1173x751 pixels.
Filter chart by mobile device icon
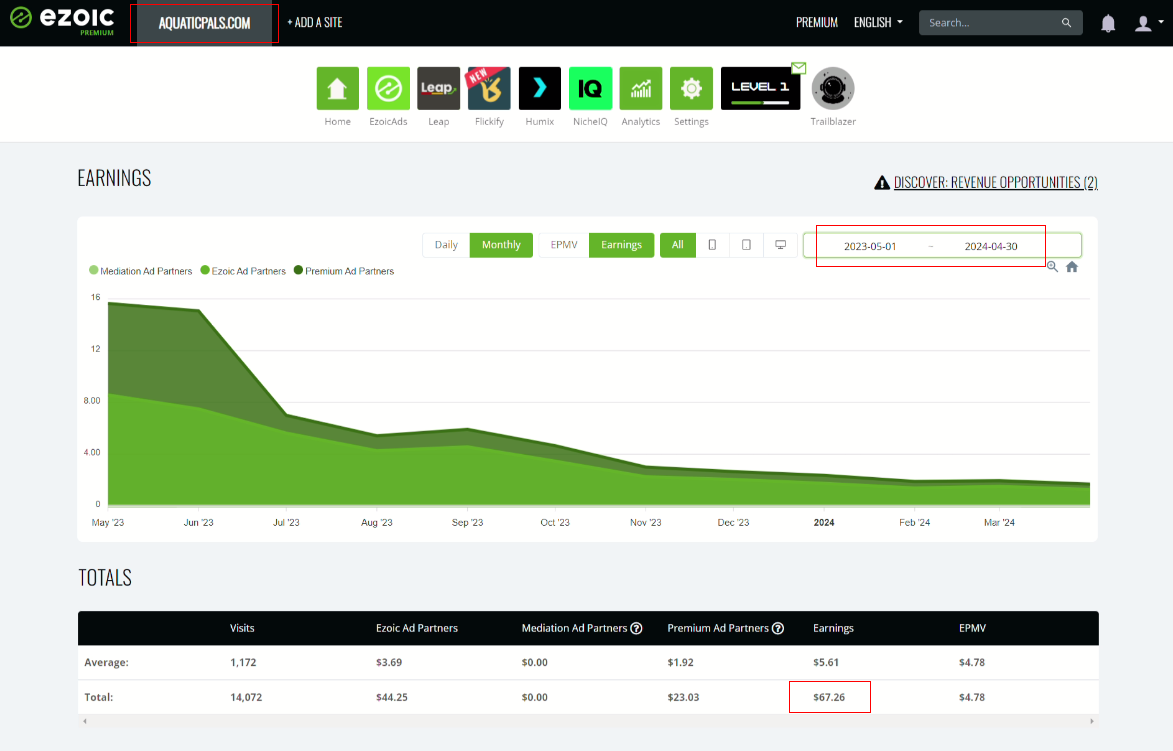click(x=712, y=245)
